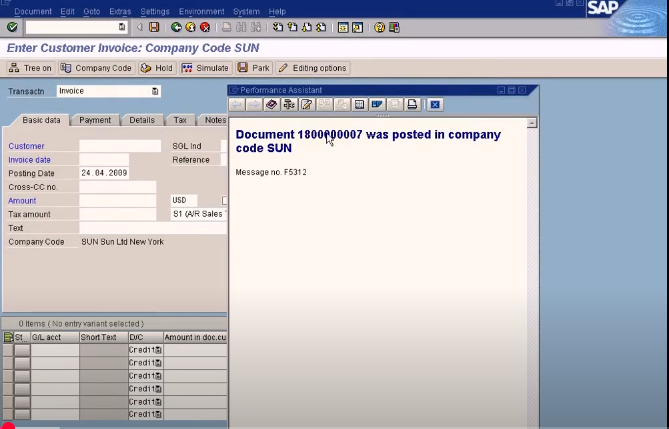
Task: Open the Environment menu
Action: (x=201, y=12)
